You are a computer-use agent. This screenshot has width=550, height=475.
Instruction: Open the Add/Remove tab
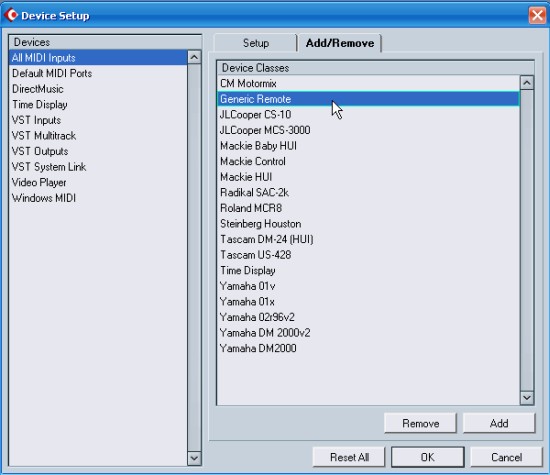340,43
